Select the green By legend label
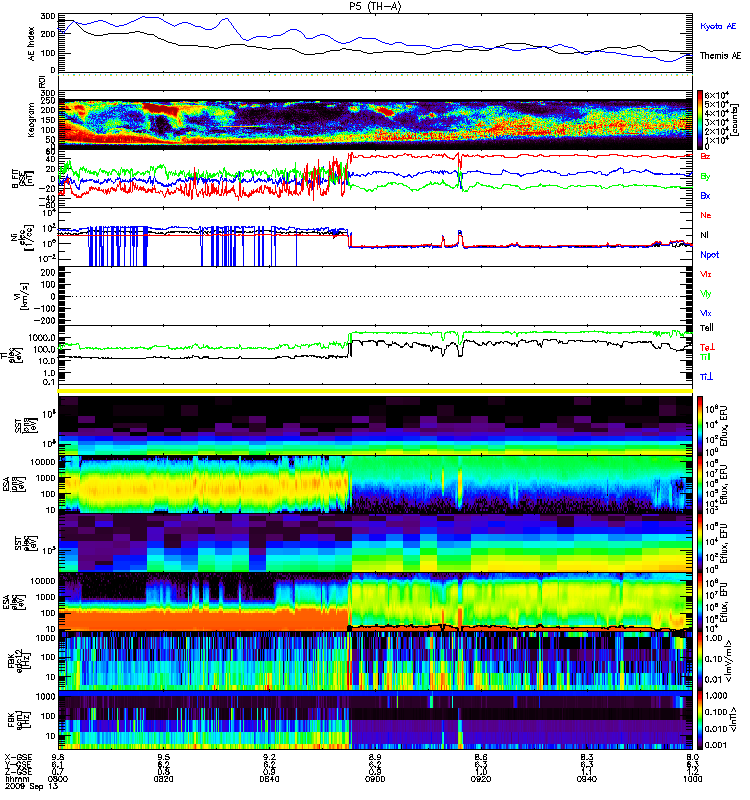The image size is (750, 800). click(x=705, y=177)
